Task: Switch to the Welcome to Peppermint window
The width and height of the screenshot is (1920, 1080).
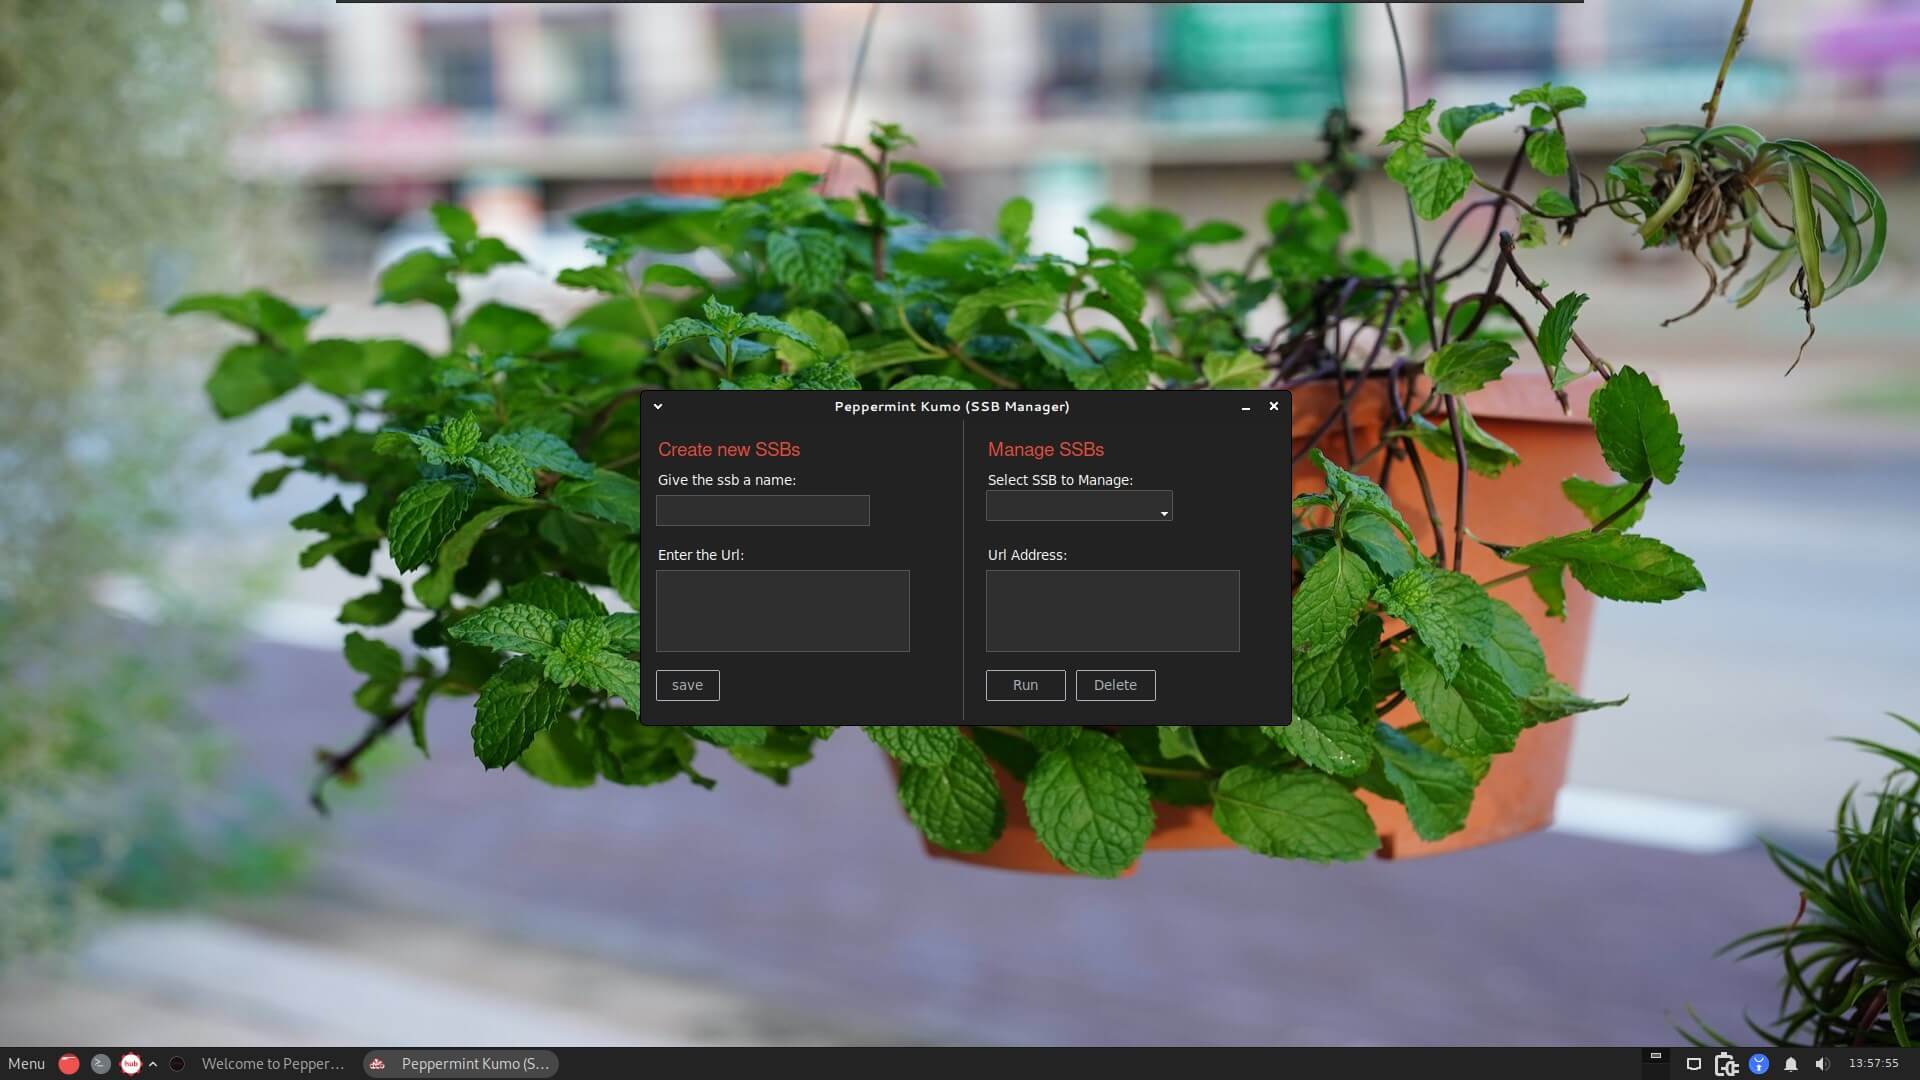Action: coord(270,1063)
